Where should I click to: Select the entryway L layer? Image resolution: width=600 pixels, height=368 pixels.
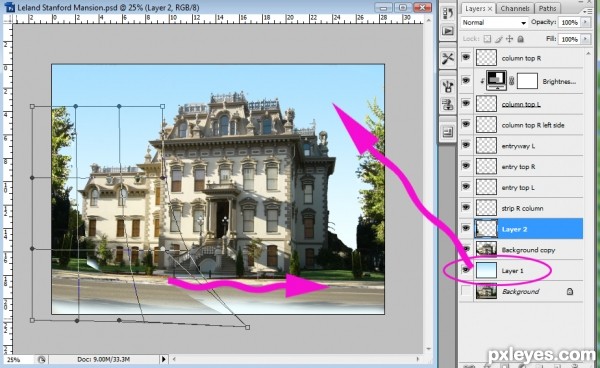coord(528,146)
